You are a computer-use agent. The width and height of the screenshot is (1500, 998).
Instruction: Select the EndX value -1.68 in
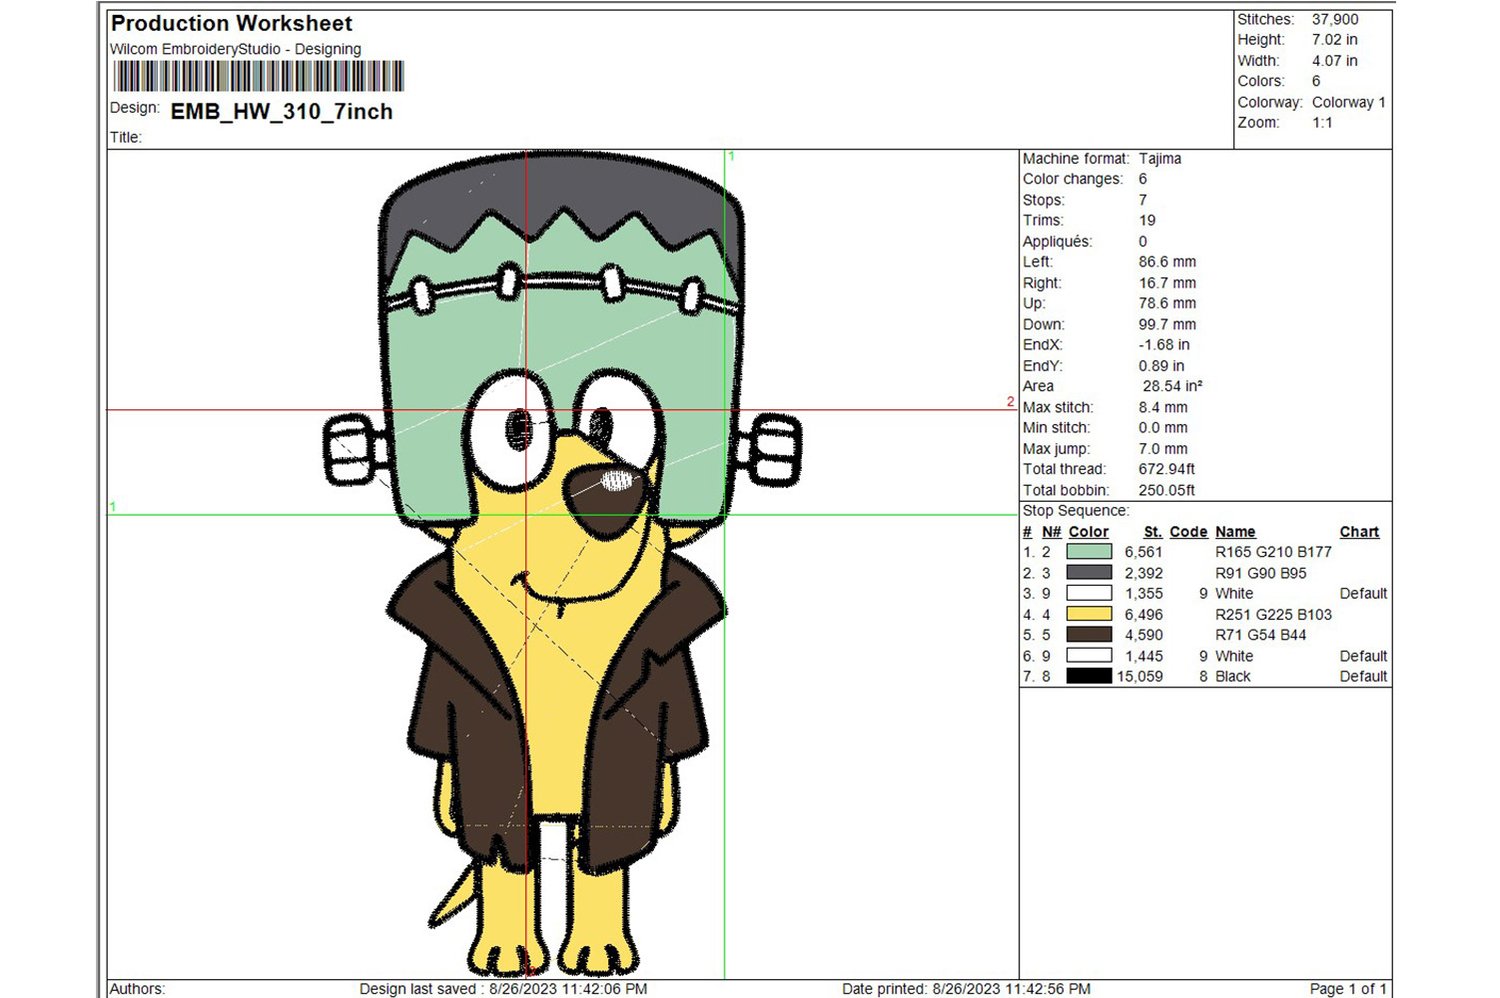(x=1164, y=345)
